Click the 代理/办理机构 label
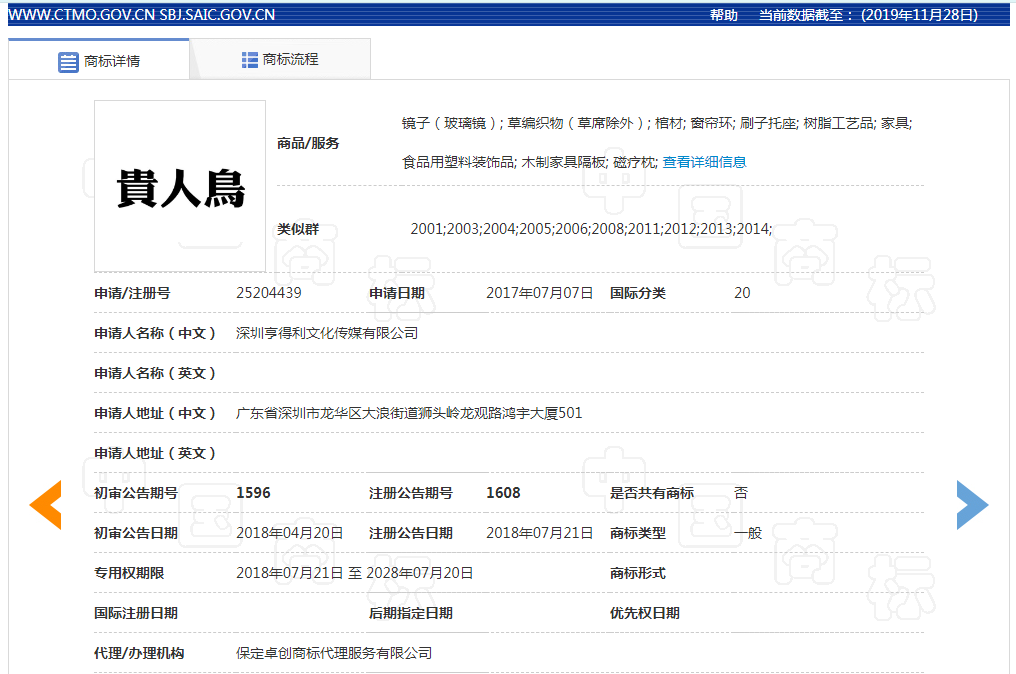 tap(139, 653)
